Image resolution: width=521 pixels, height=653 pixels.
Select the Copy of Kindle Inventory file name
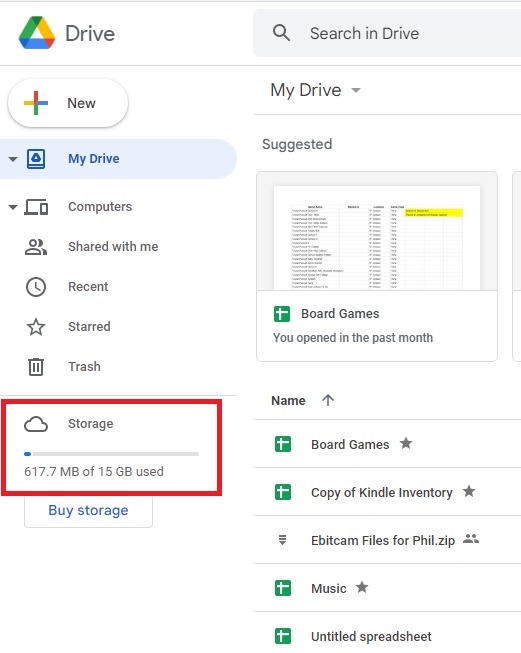coord(381,493)
